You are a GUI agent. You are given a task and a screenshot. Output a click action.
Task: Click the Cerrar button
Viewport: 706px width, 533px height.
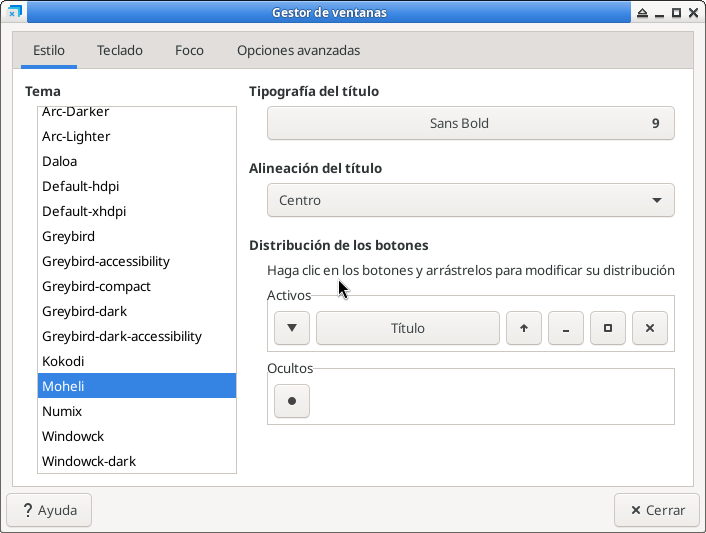coord(656,510)
